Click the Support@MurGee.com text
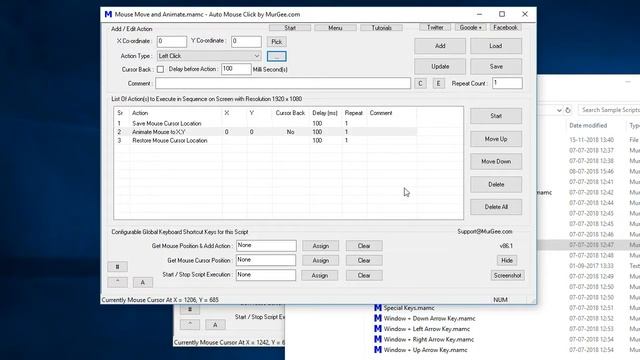640x360 pixels. (484, 231)
